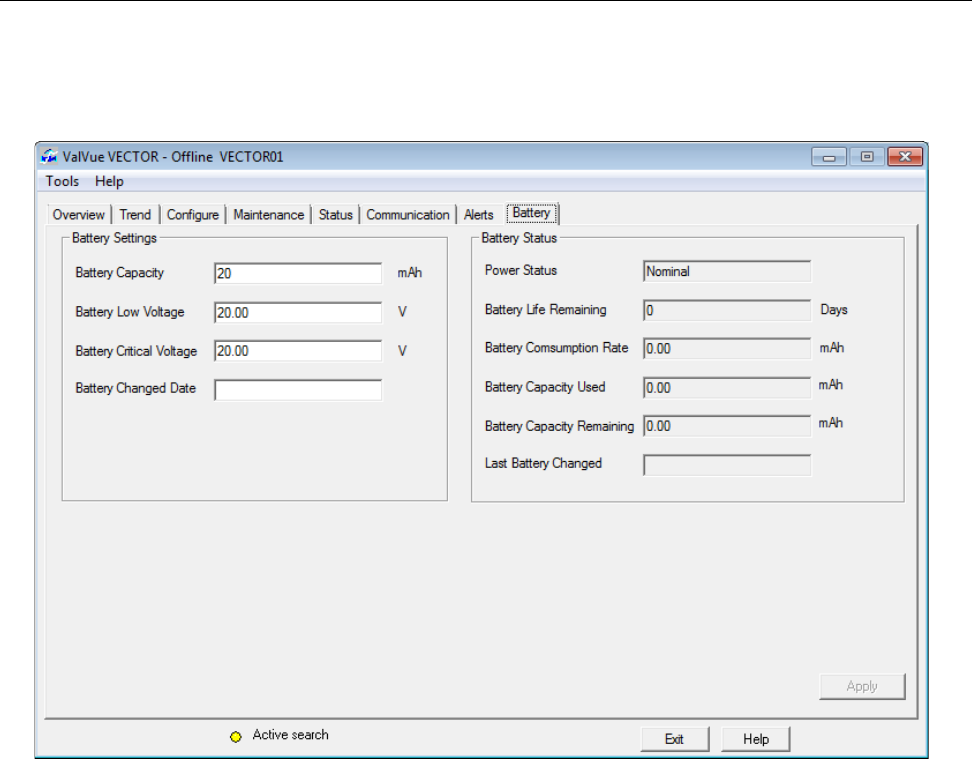Viewport: 972px width, 759px height.
Task: Focus the Battery Critical Voltage field
Action: coord(298,351)
